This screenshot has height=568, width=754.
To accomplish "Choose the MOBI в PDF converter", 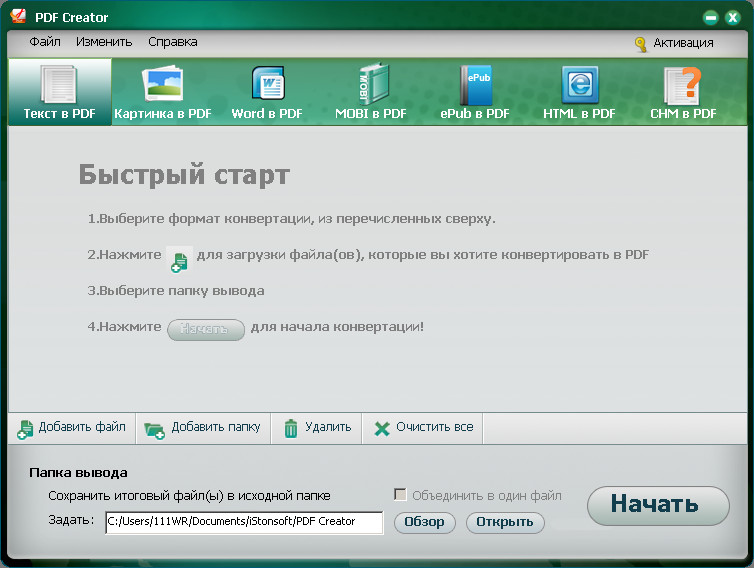I will pyautogui.click(x=371, y=92).
